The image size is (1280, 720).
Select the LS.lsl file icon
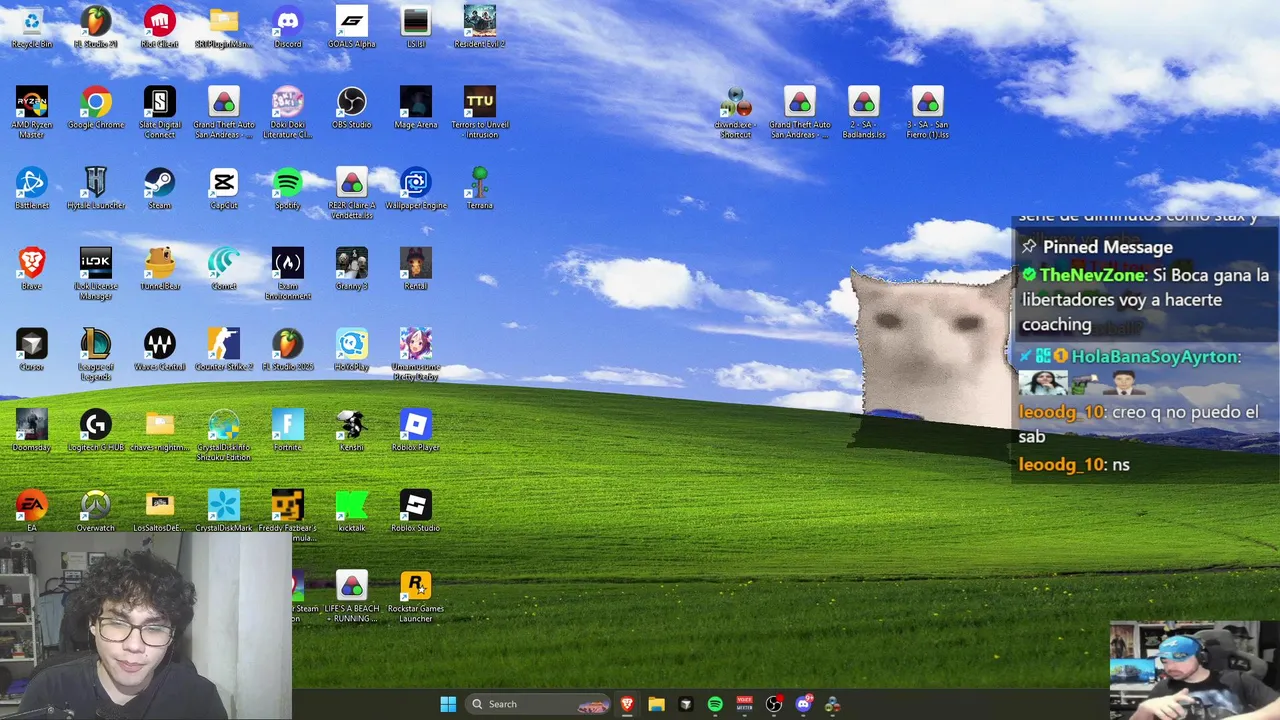tap(415, 27)
